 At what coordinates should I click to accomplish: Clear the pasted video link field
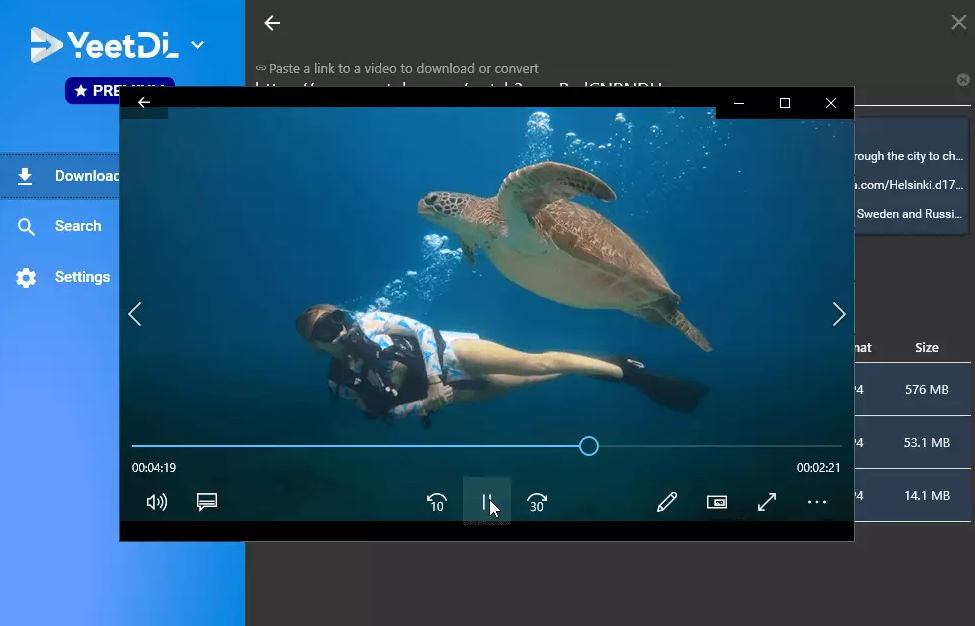click(x=963, y=80)
